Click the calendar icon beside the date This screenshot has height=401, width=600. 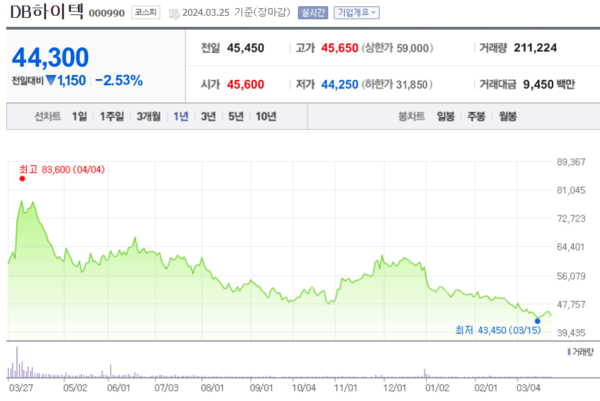176,14
